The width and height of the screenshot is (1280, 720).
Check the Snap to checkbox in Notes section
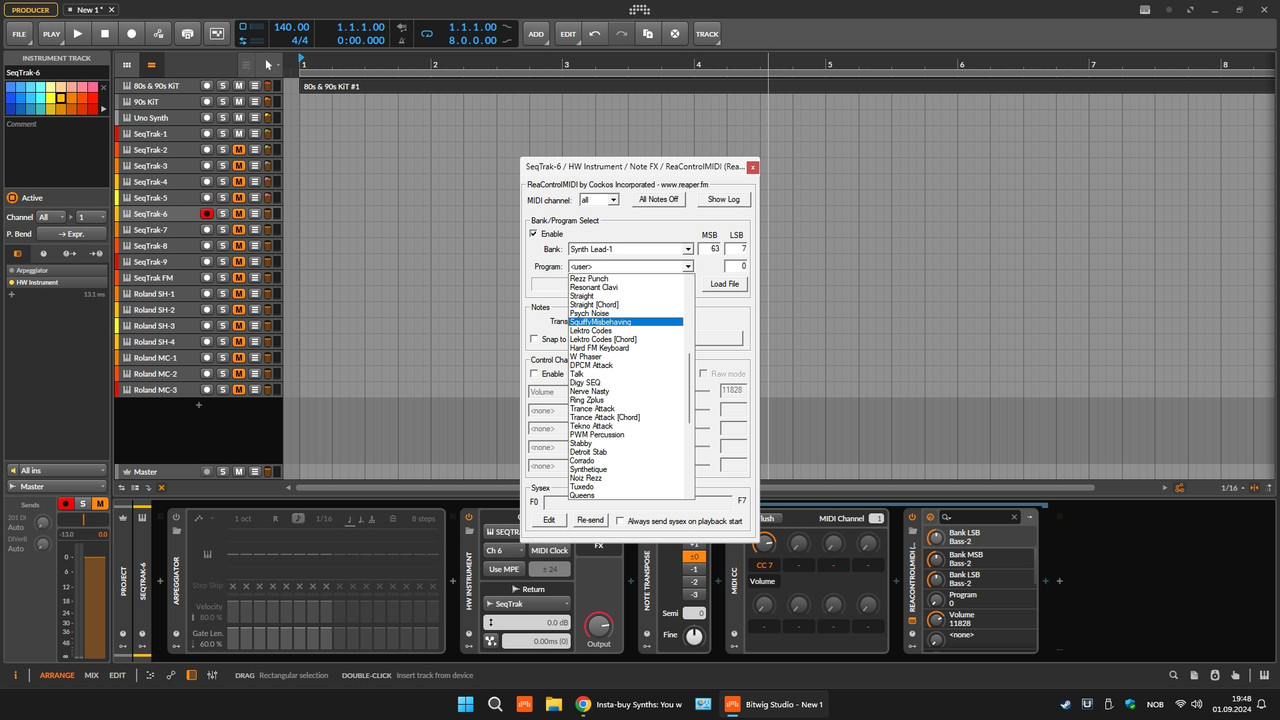pyautogui.click(x=533, y=339)
